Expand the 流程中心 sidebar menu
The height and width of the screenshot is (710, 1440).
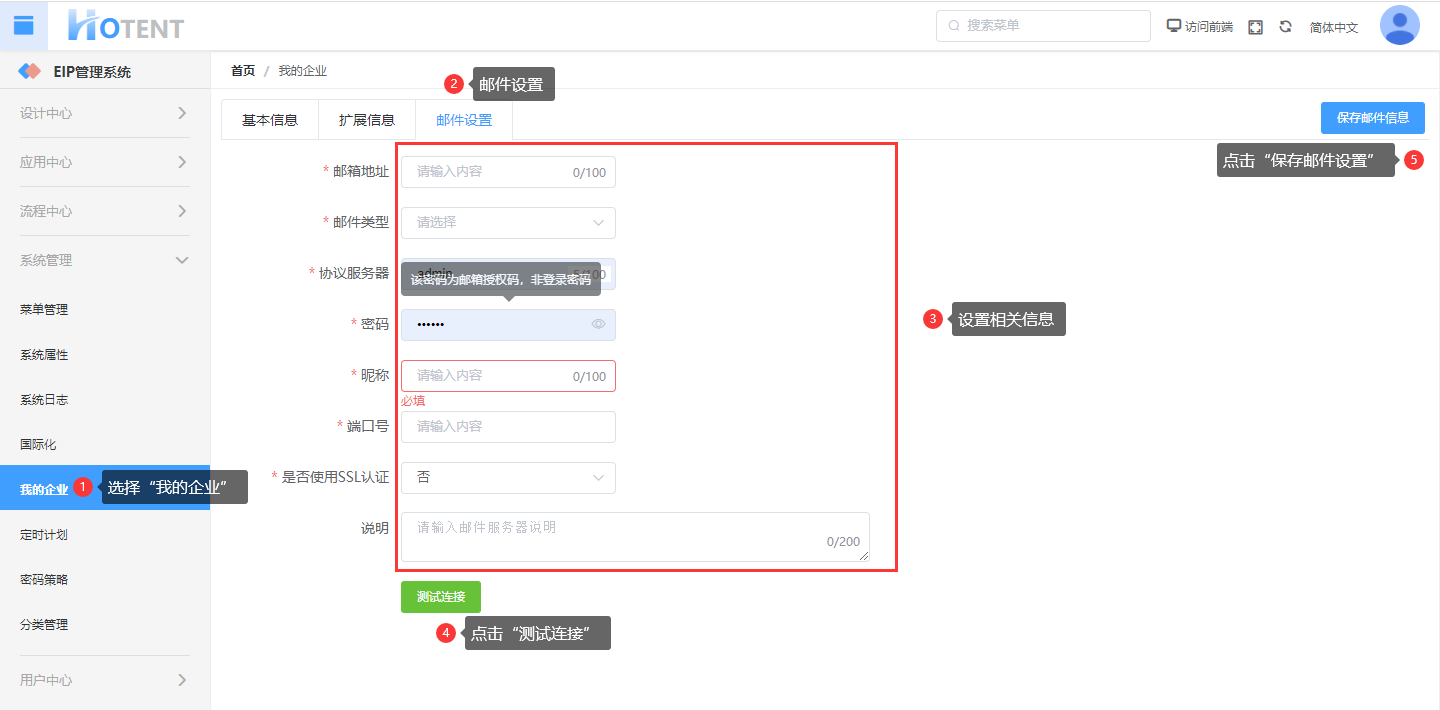[x=105, y=211]
